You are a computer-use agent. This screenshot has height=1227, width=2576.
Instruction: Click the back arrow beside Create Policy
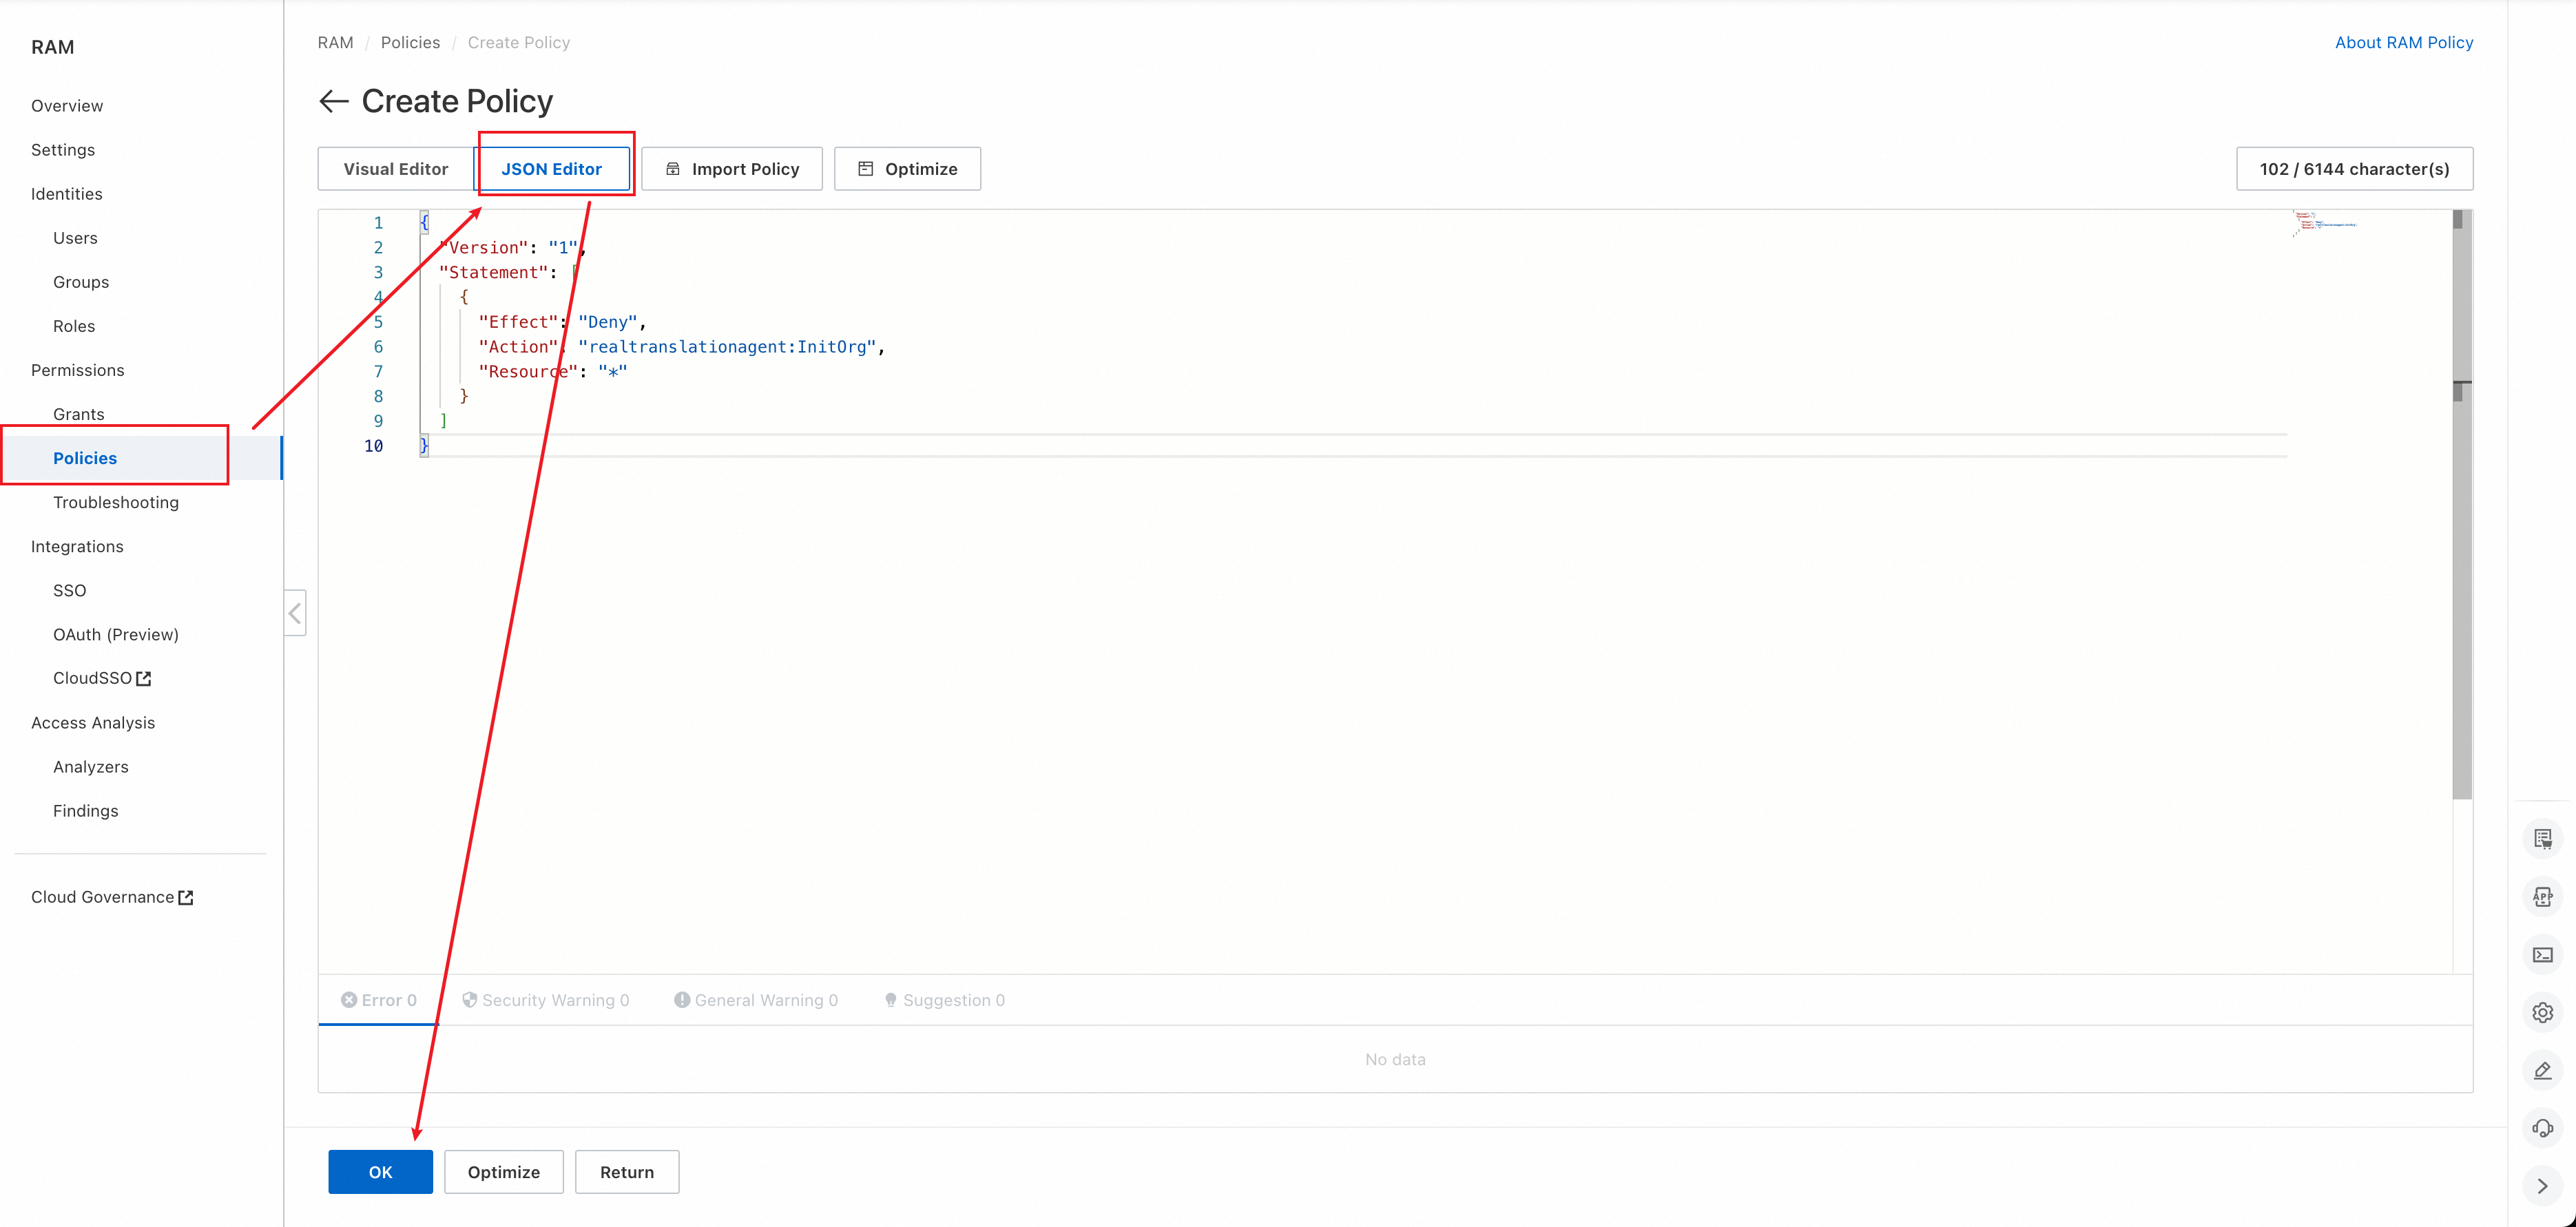click(333, 101)
